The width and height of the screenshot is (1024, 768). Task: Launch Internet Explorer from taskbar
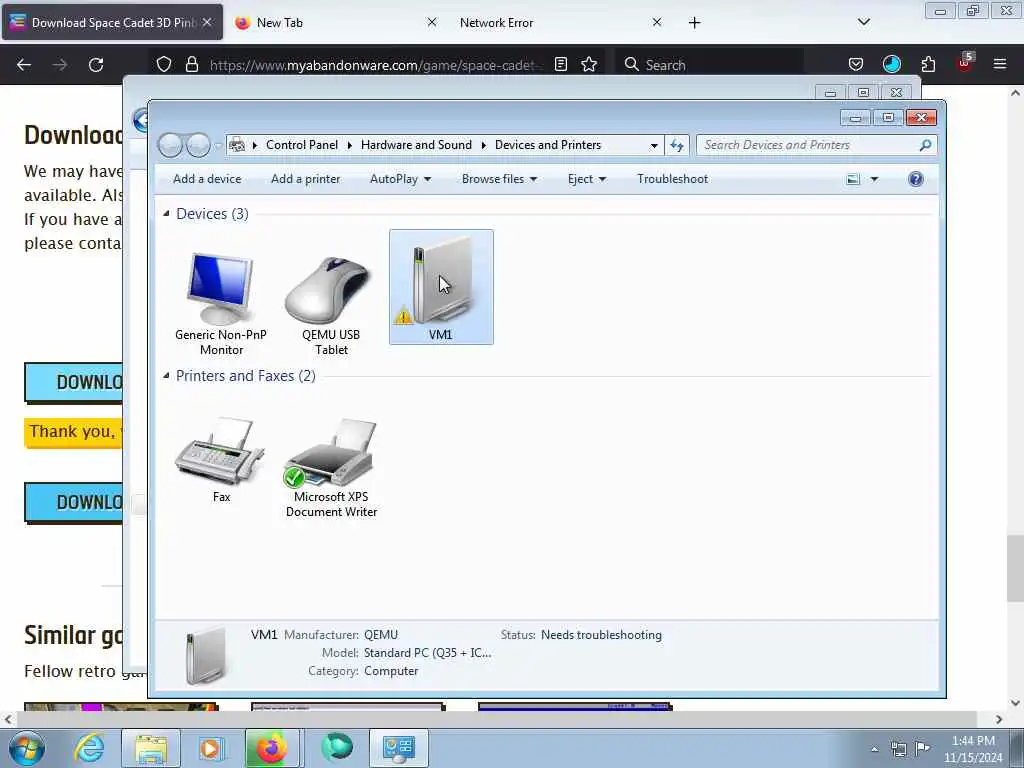tap(89, 748)
